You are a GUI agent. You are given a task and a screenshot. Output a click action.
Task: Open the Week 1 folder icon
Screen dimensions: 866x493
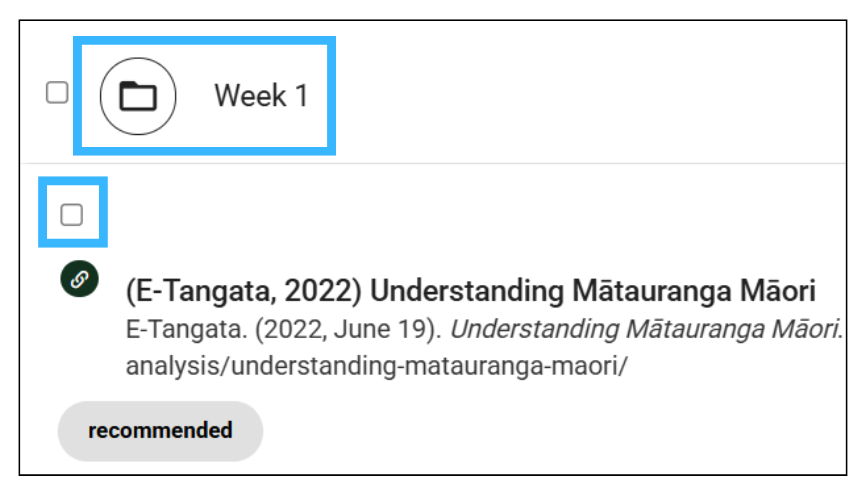click(138, 97)
